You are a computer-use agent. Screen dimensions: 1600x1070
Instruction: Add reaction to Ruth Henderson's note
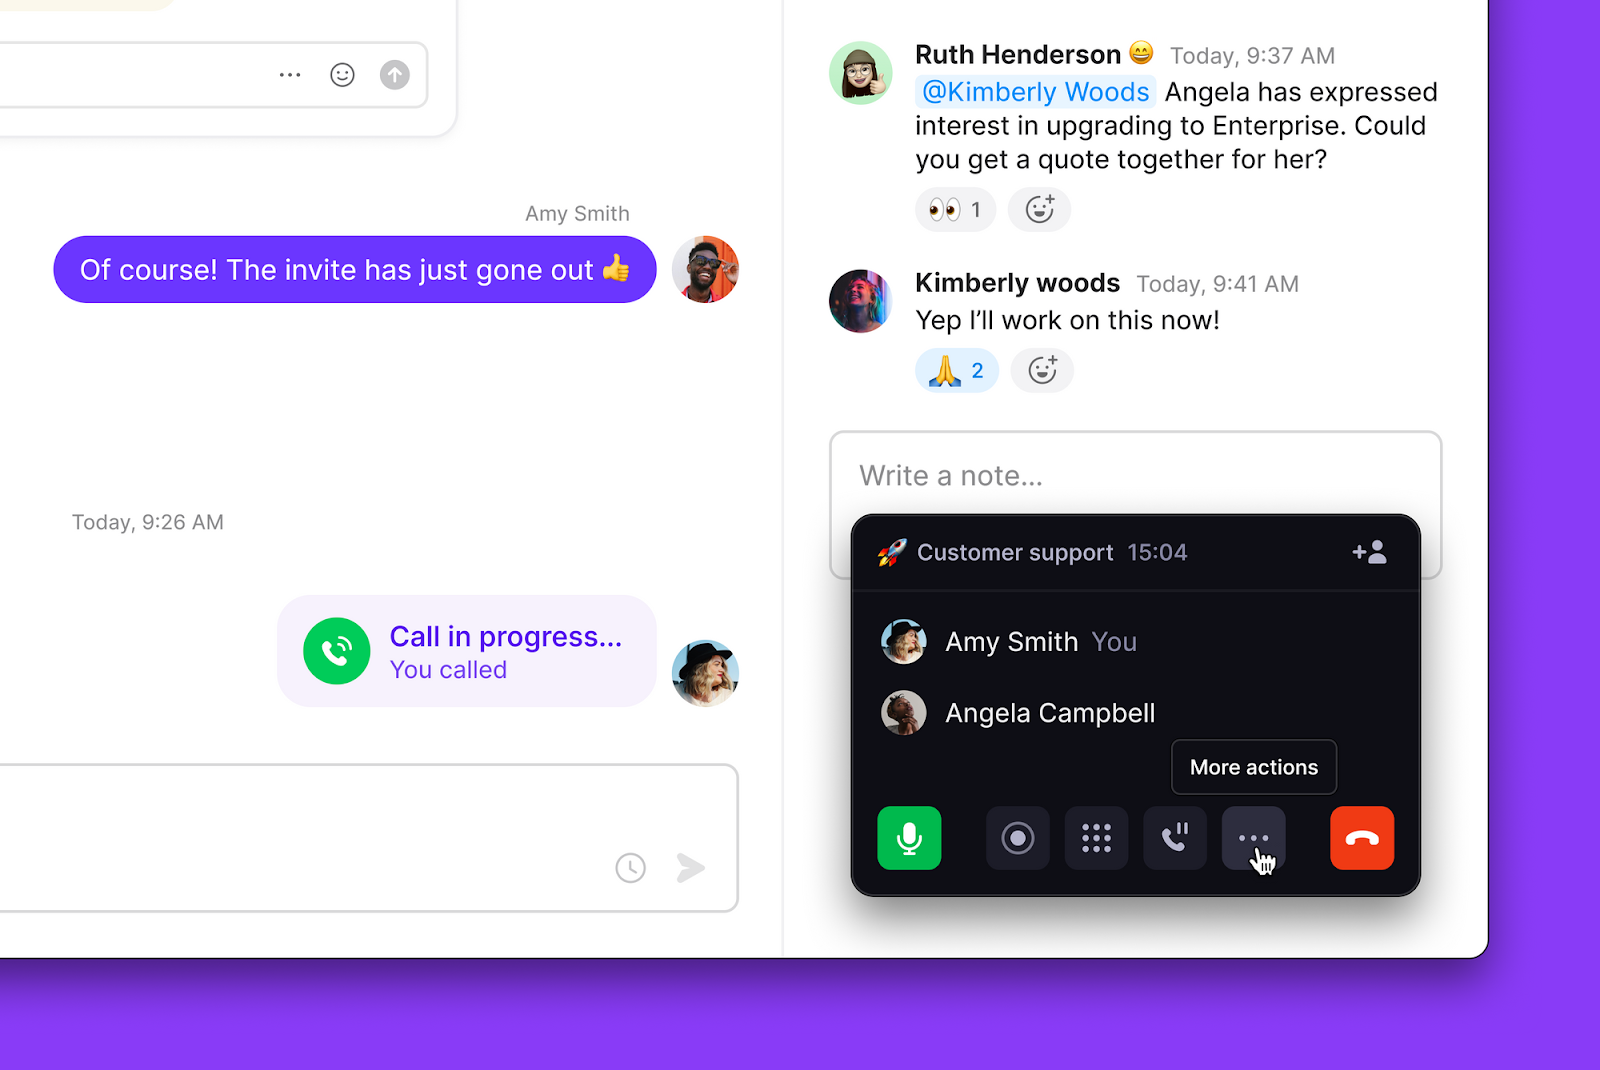pos(1039,209)
